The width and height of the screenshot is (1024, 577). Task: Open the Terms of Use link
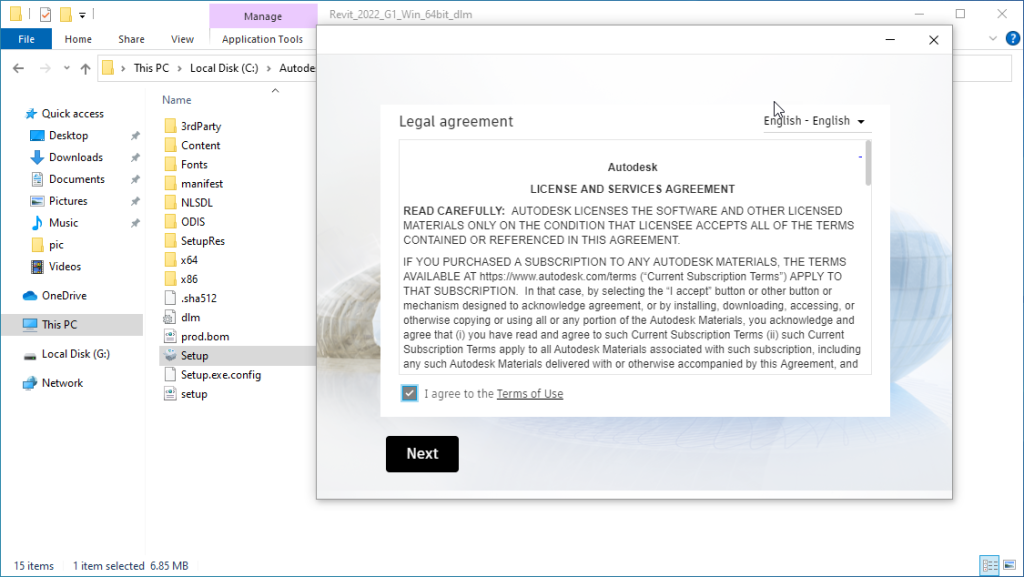point(530,394)
